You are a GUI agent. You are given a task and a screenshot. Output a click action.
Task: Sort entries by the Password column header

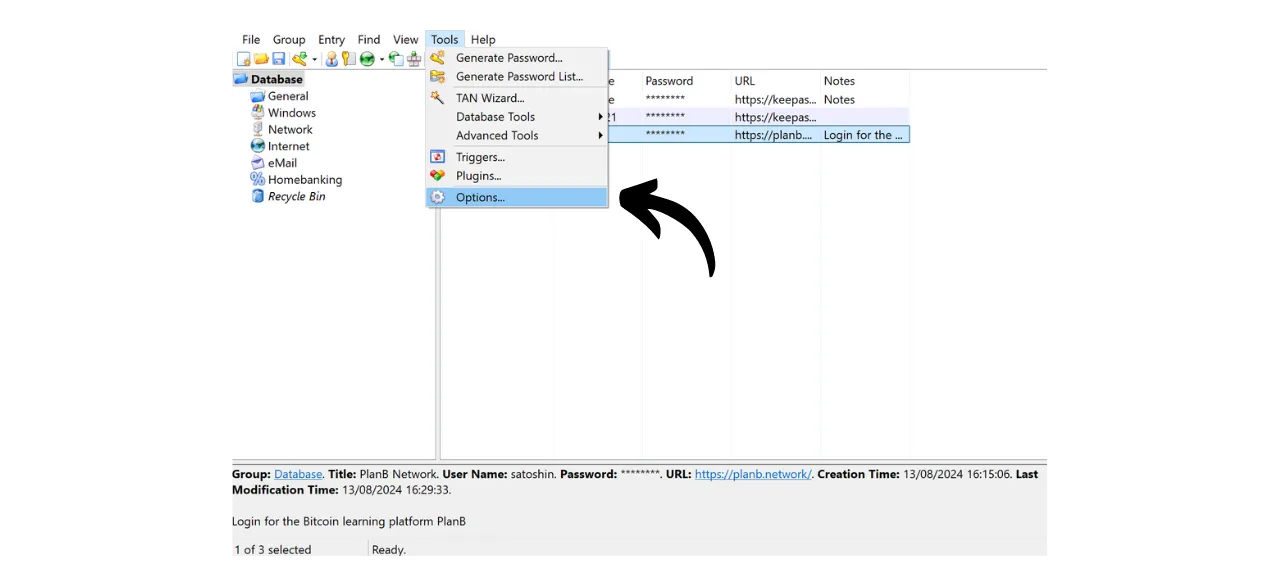669,81
